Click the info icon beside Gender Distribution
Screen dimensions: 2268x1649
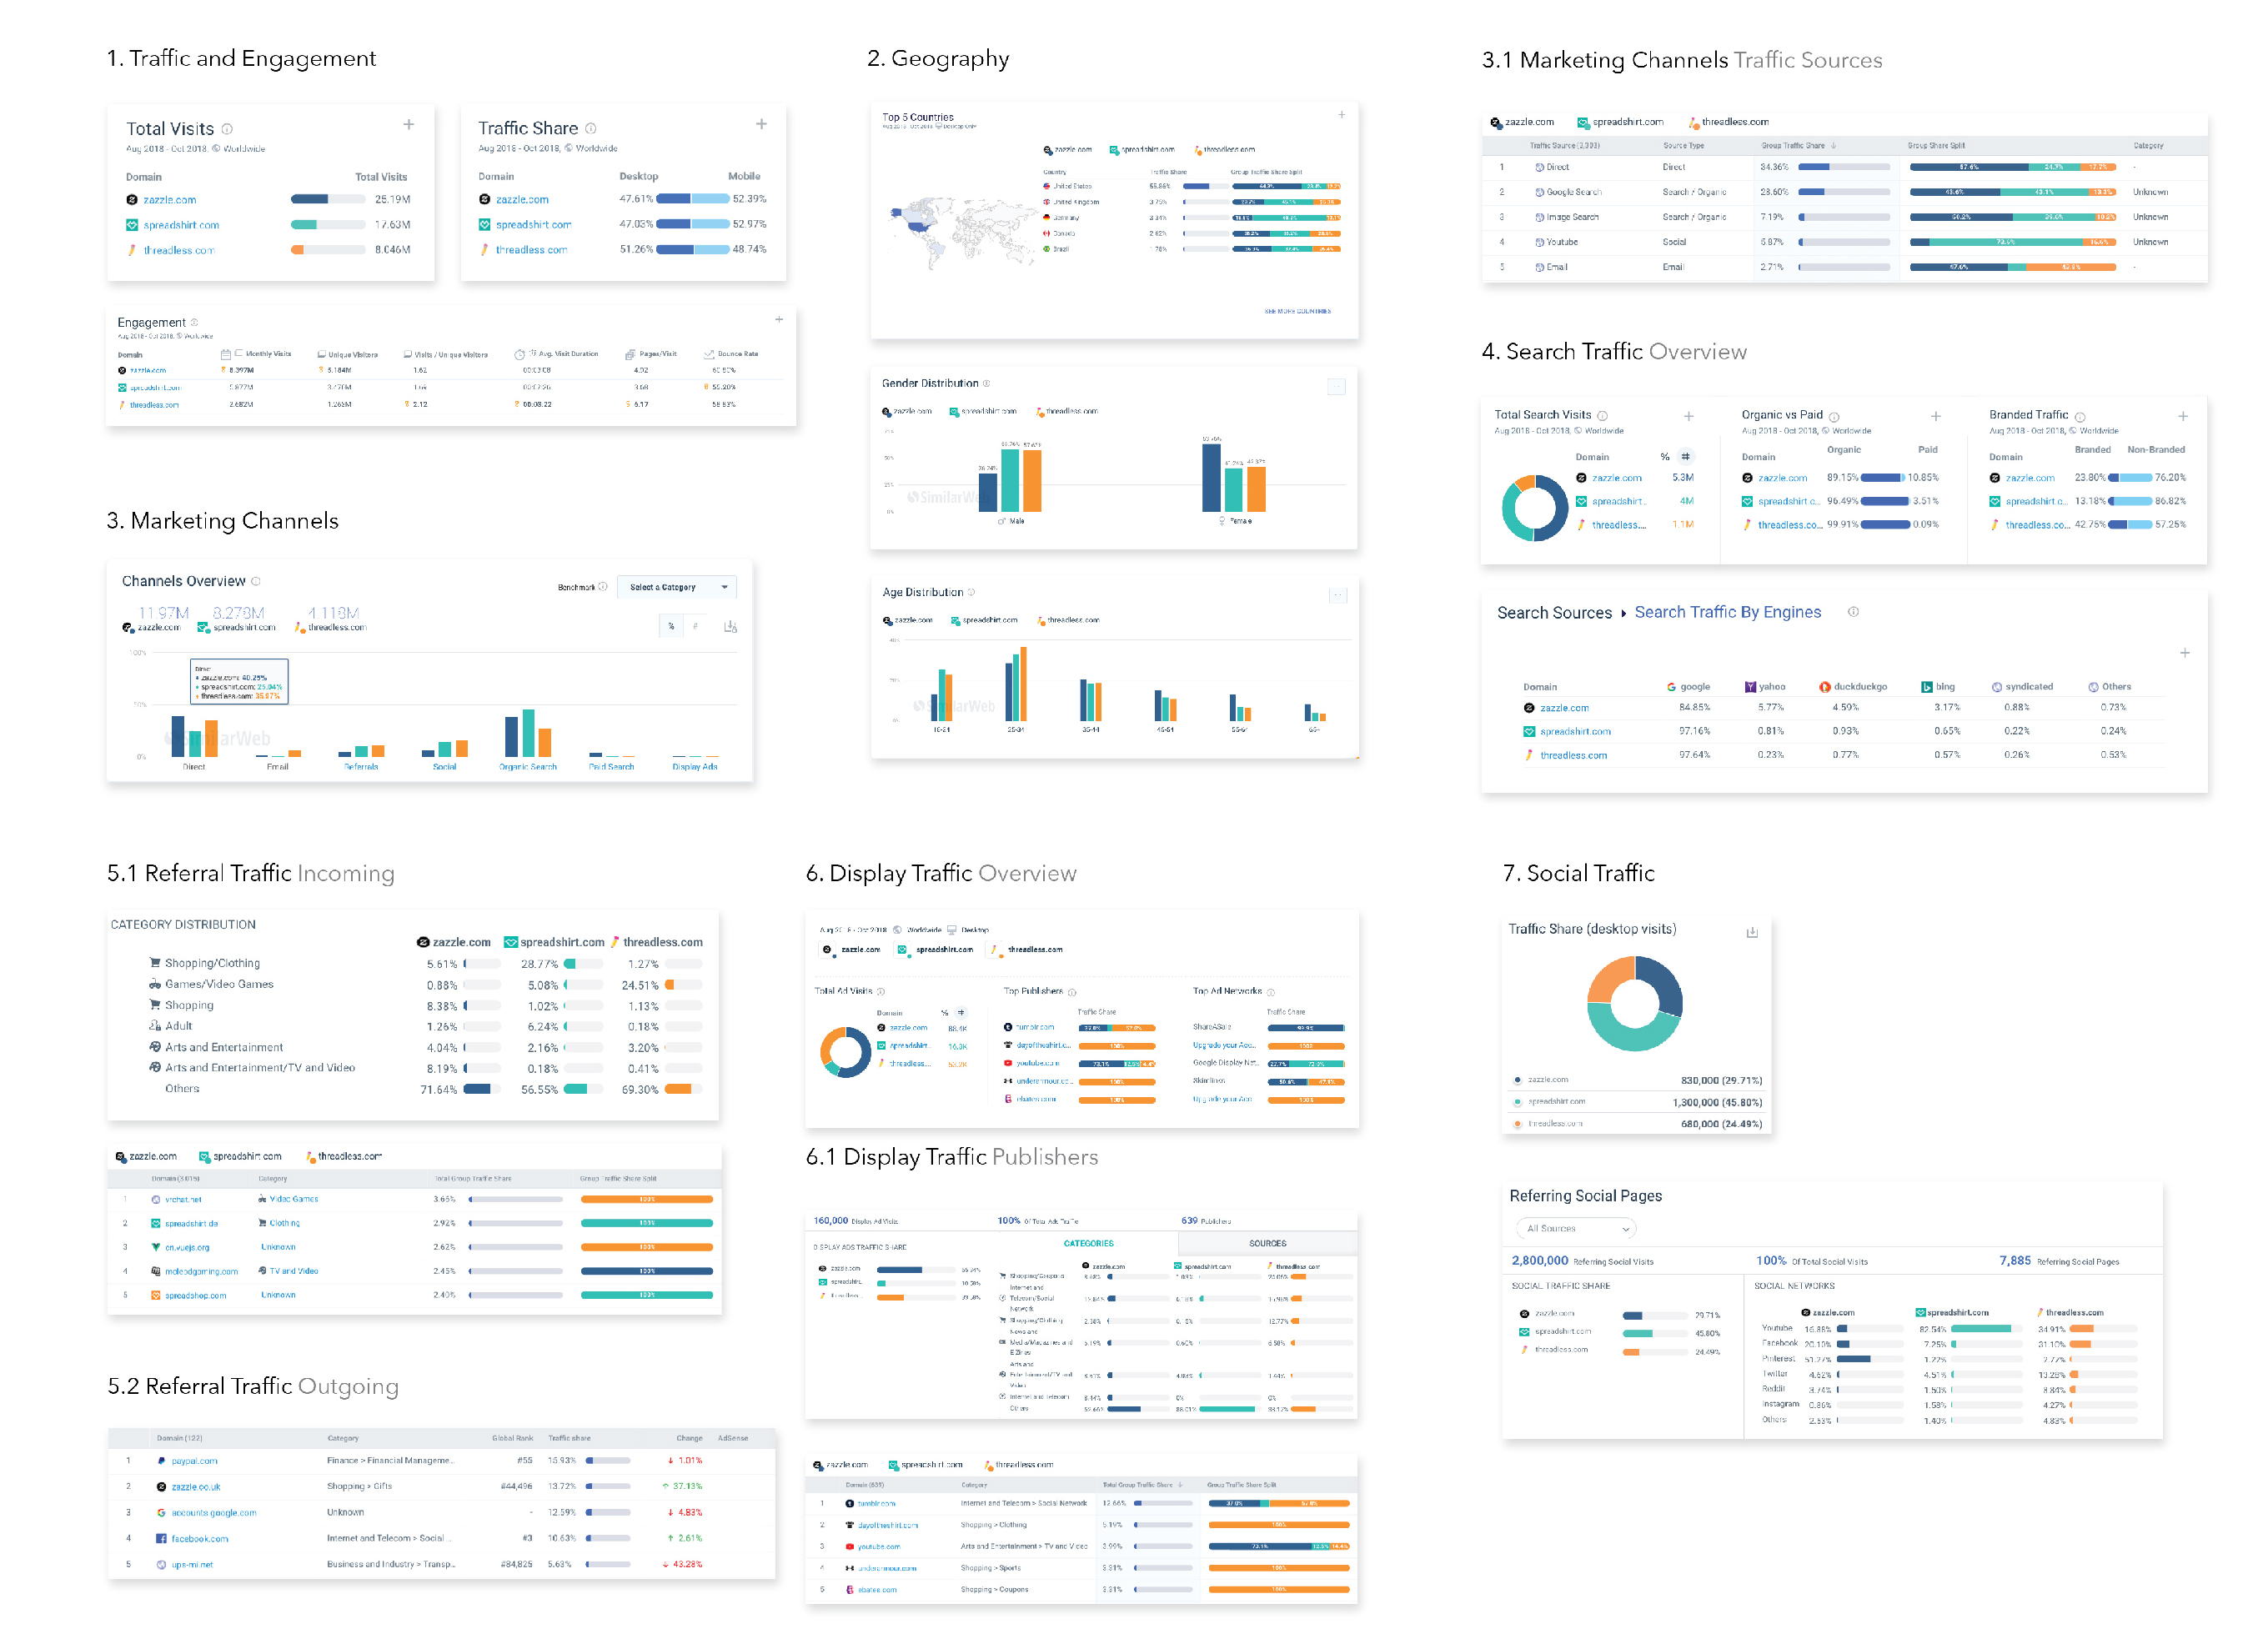tap(987, 384)
